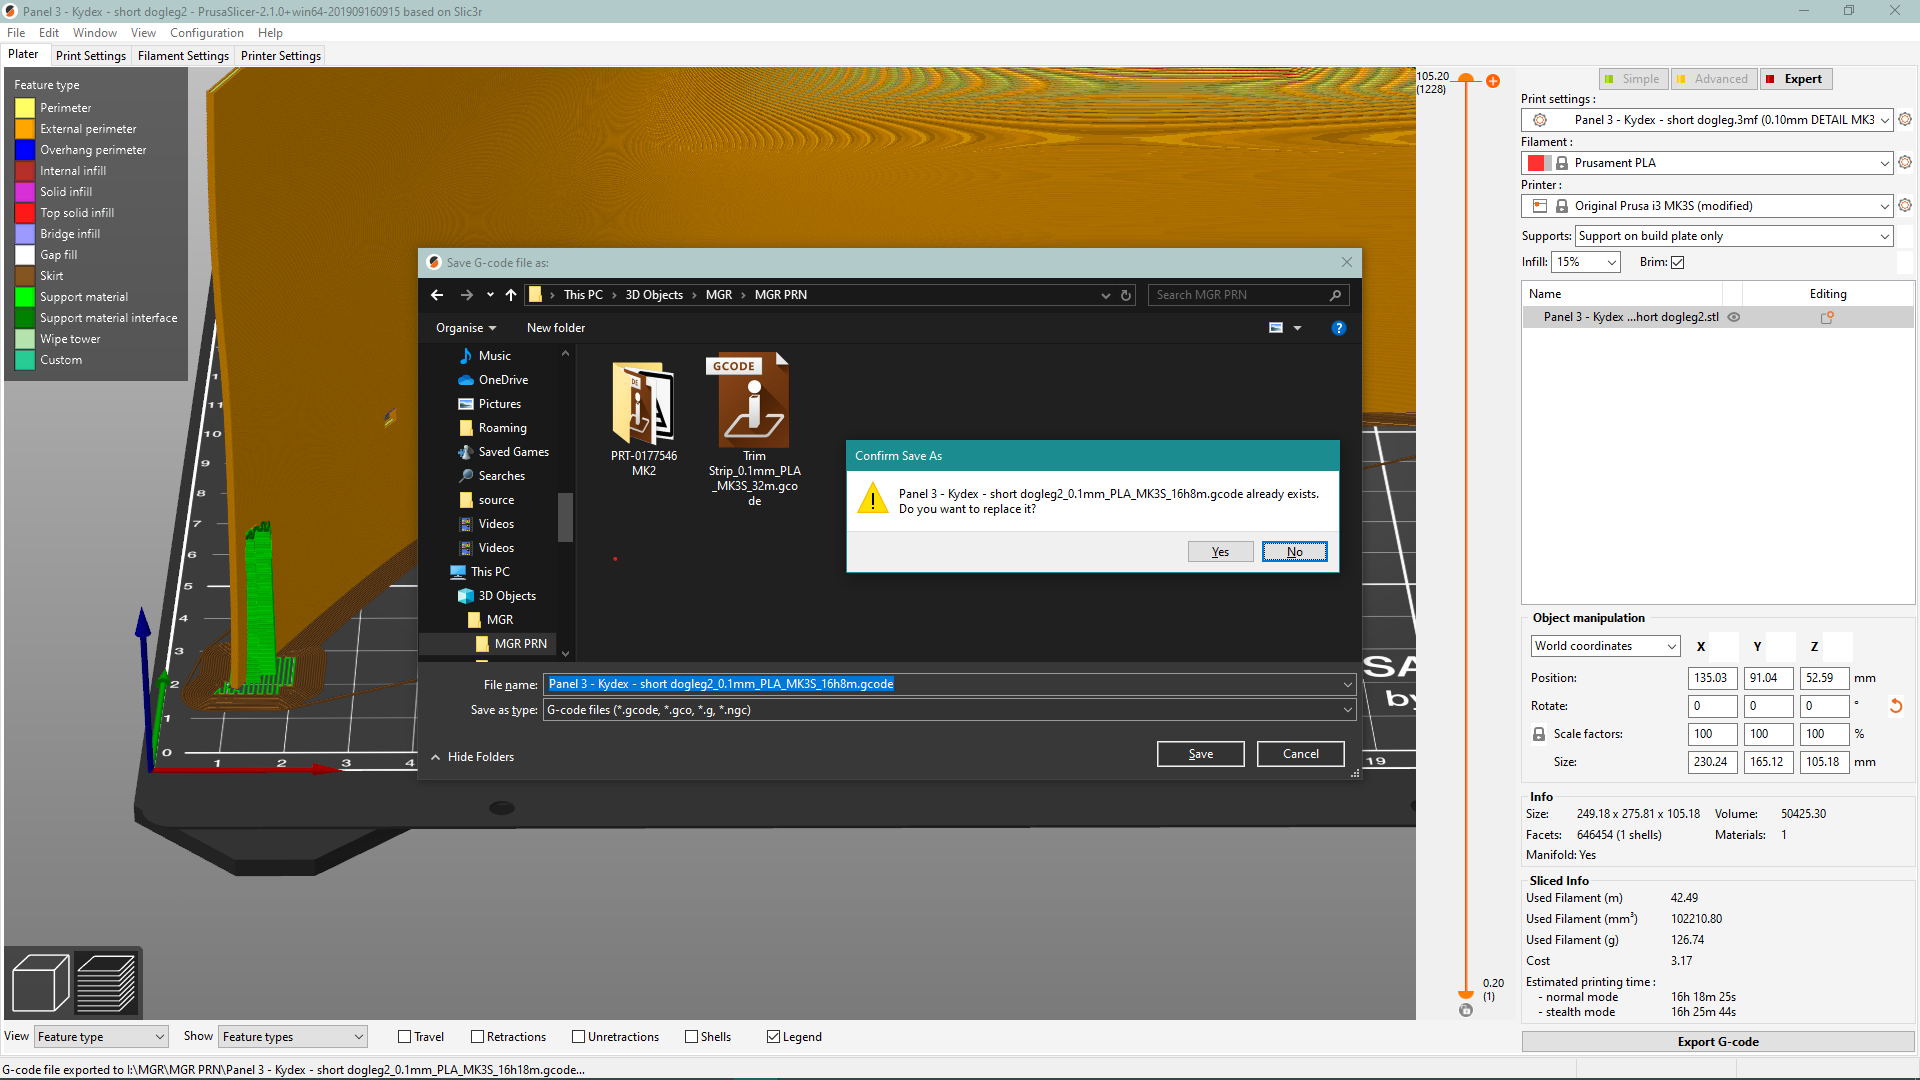
Task: Switch to layer preview icon
Action: (x=106, y=982)
